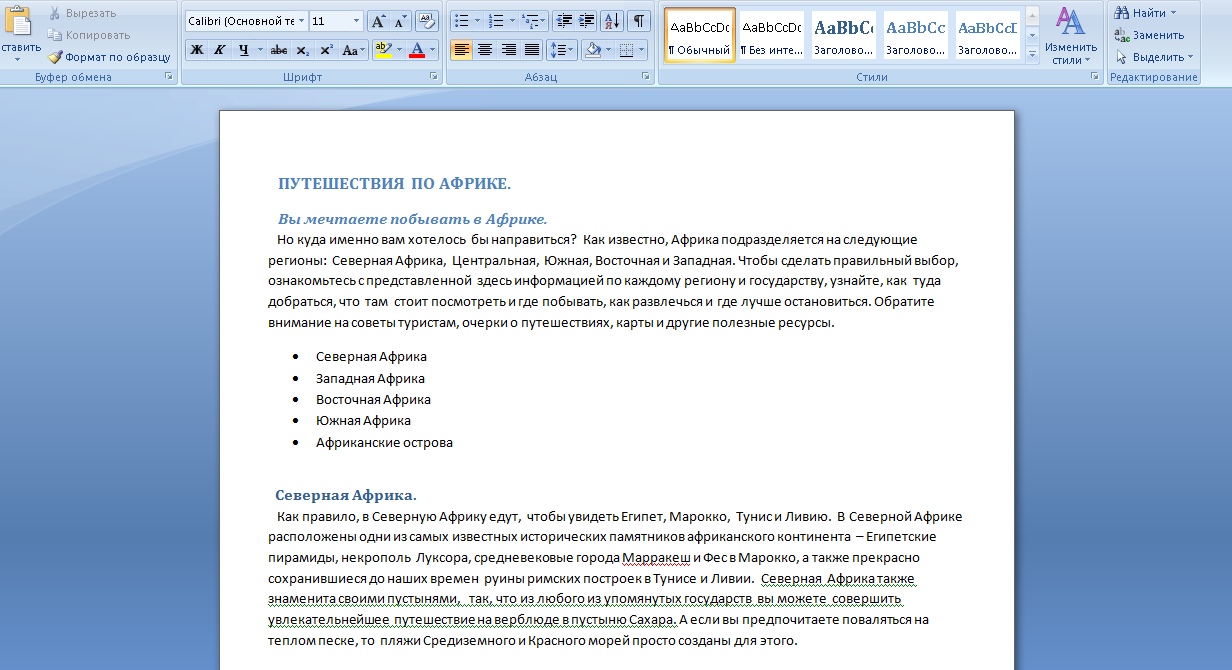Toggle italic formatting with К
This screenshot has height=670, width=1232.
221,49
